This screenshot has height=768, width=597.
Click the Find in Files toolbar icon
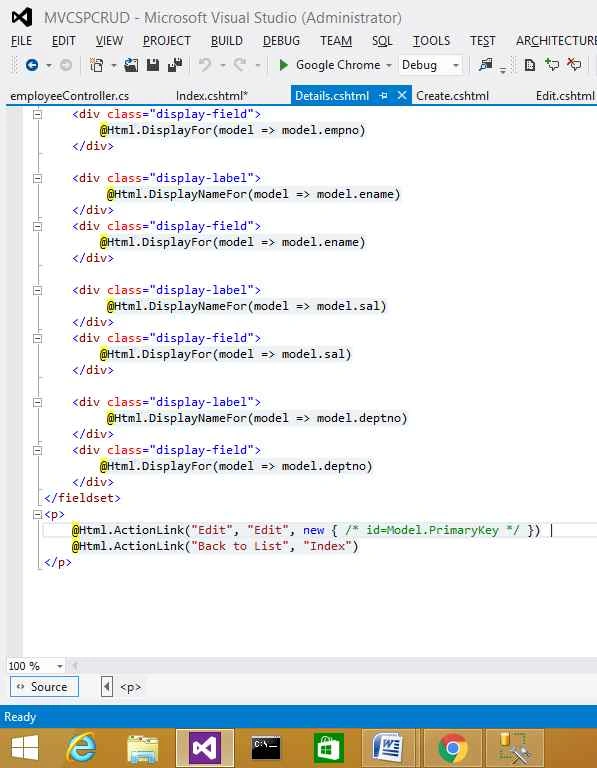click(485, 65)
